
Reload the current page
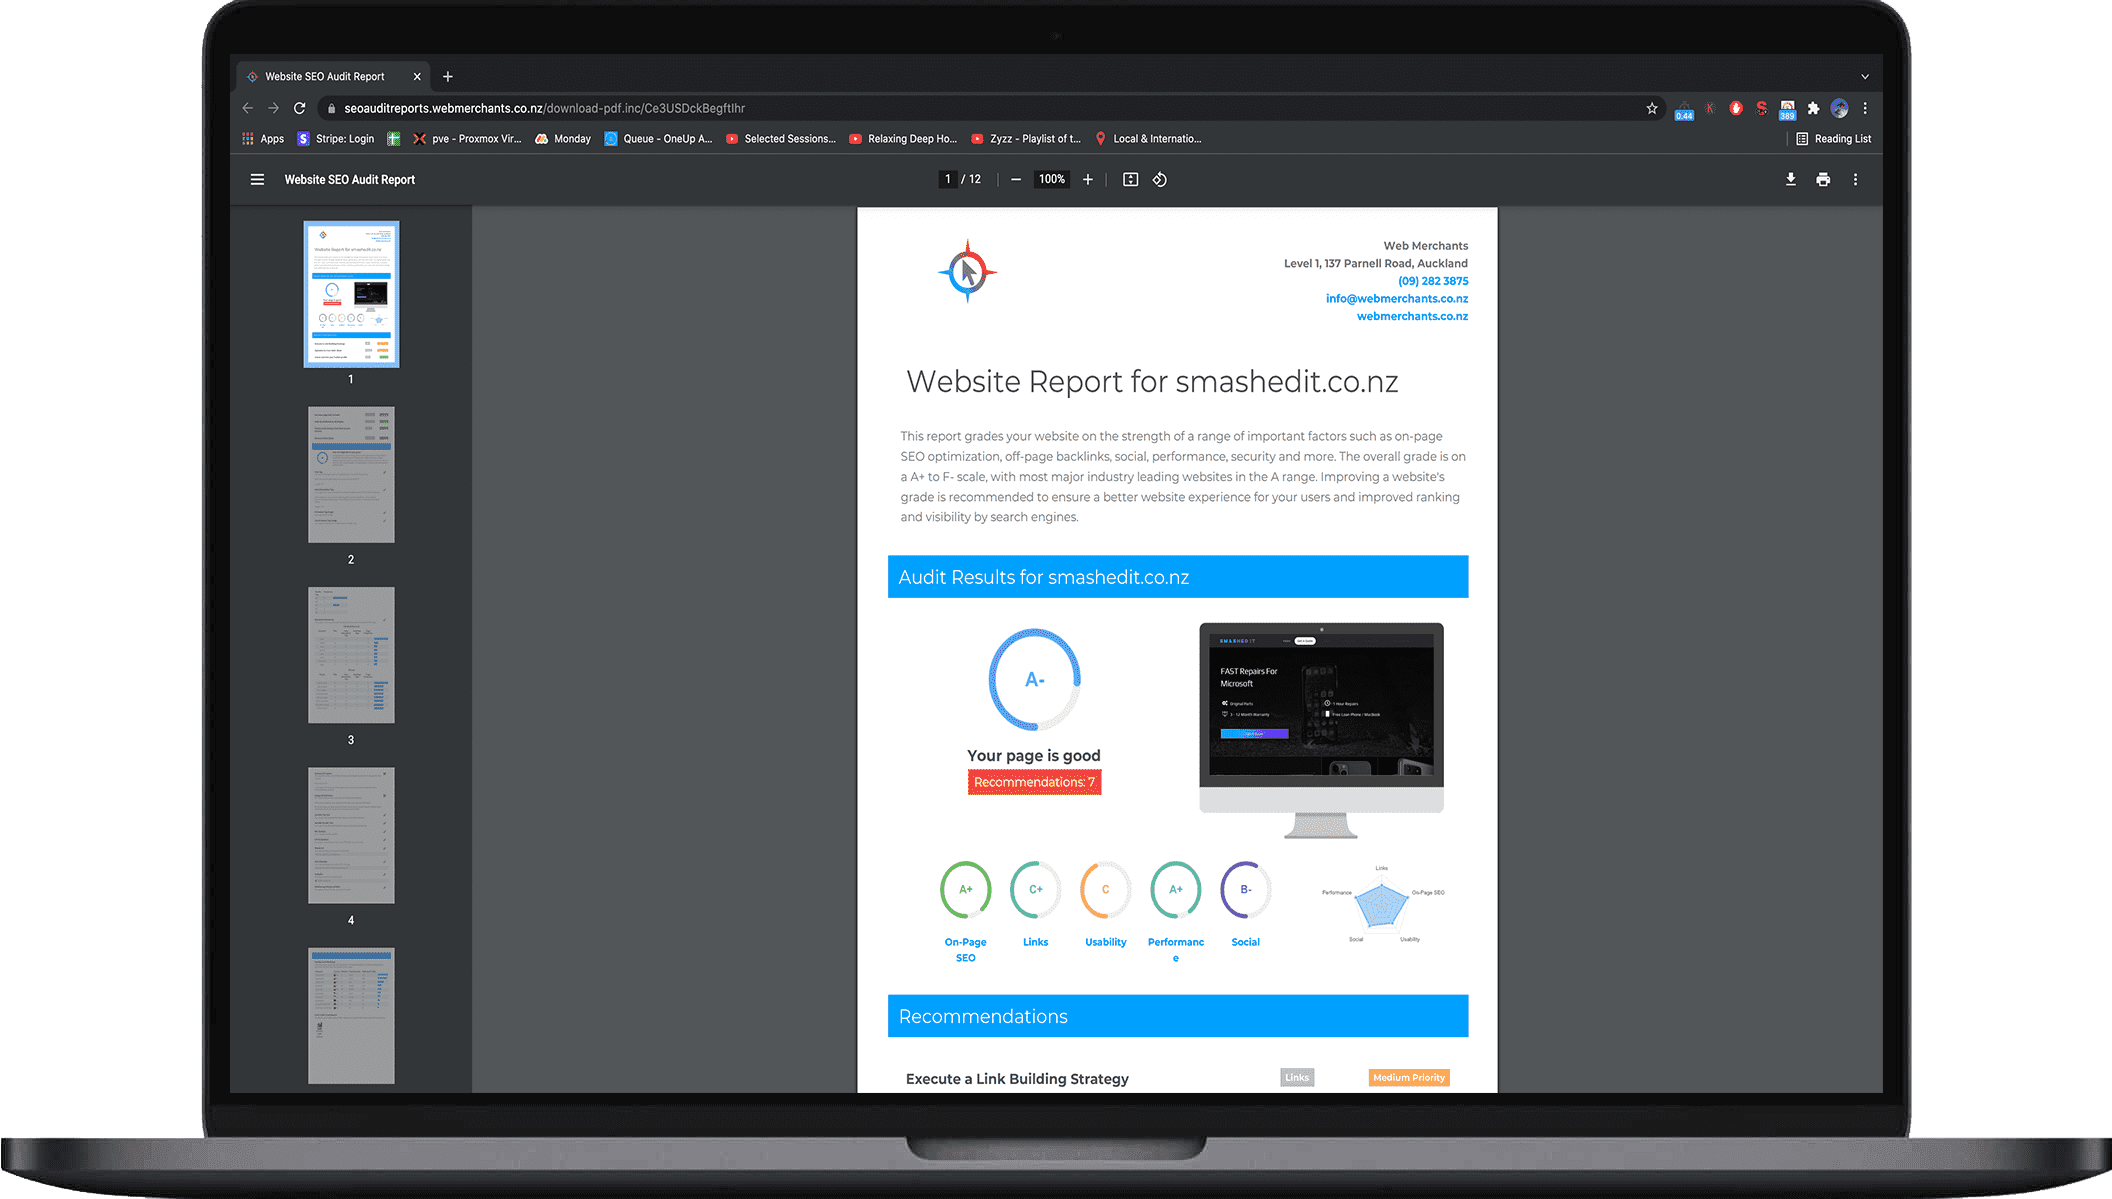click(x=299, y=108)
